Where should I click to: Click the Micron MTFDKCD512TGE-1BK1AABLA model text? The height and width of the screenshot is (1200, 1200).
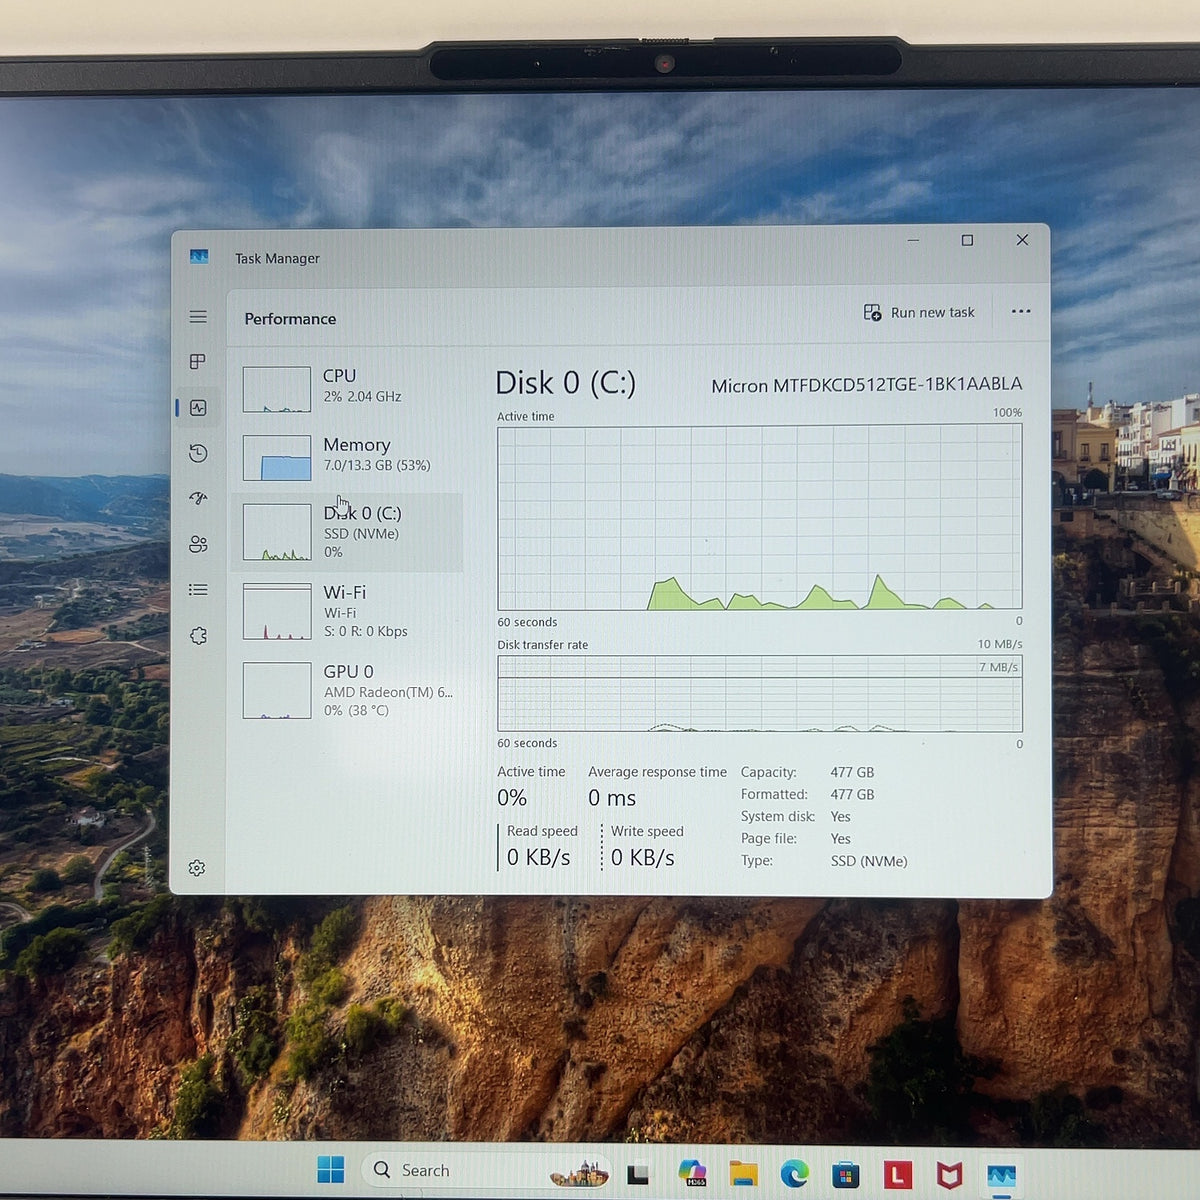click(867, 385)
